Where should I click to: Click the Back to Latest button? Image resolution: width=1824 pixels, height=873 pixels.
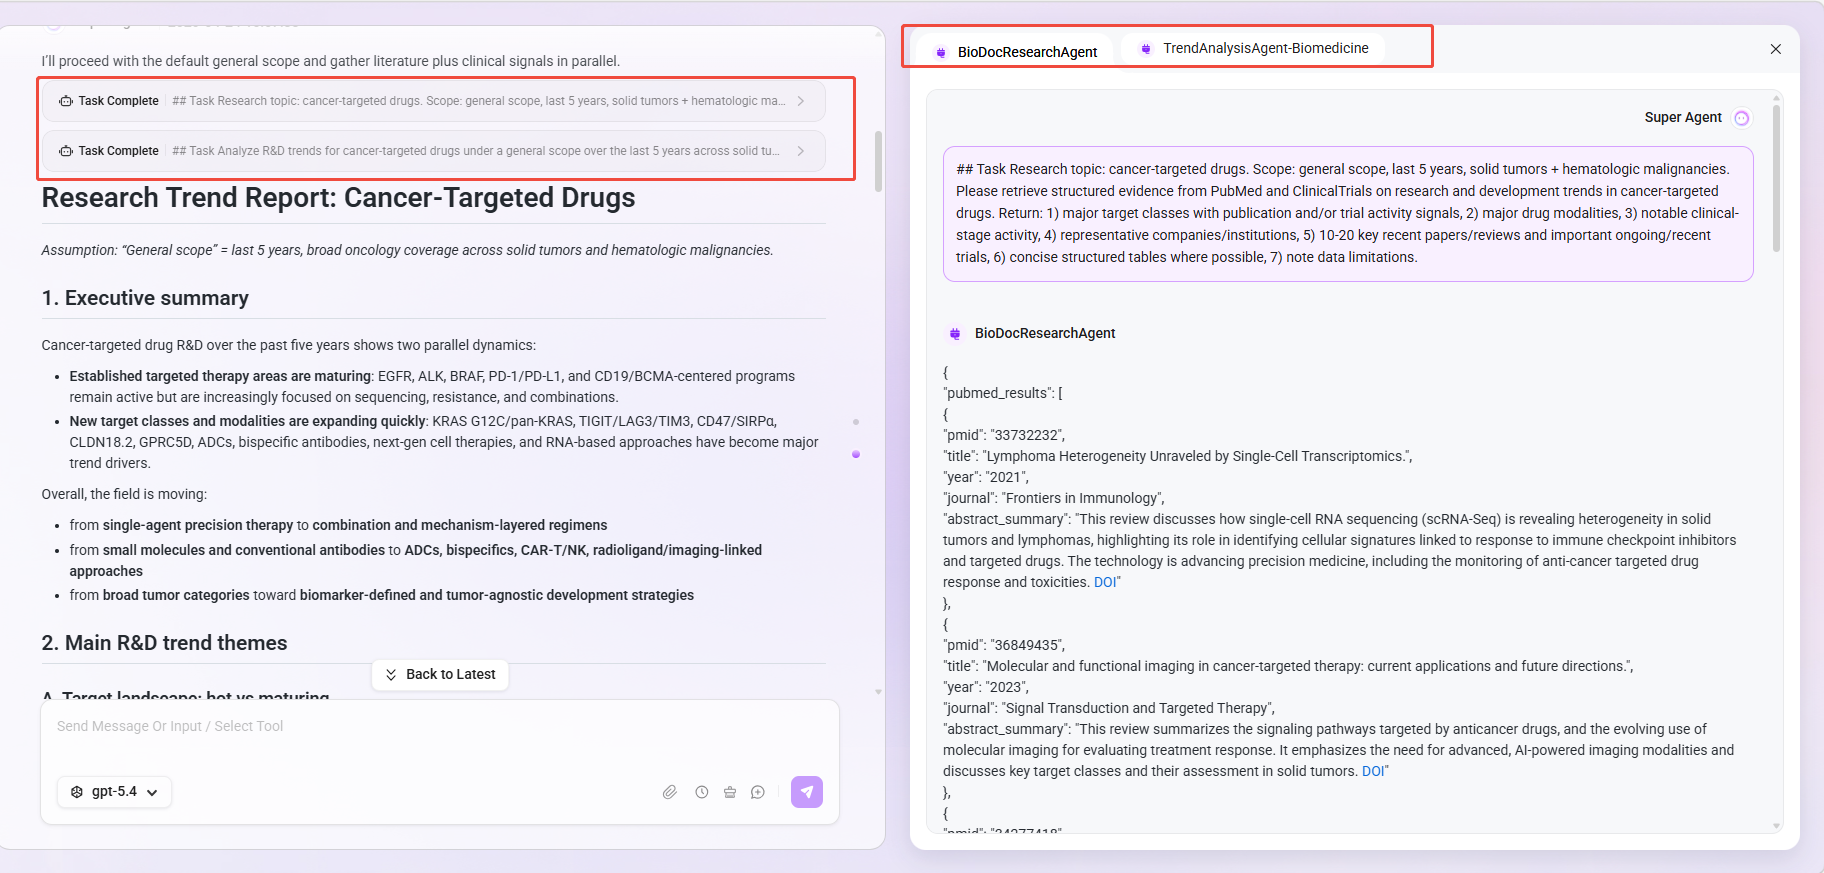(440, 674)
